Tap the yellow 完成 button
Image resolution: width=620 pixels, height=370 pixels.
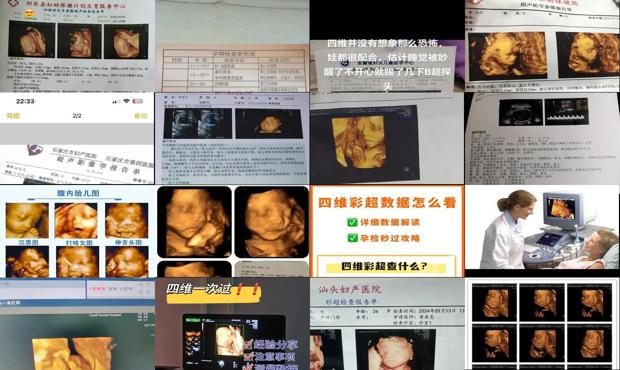click(13, 116)
